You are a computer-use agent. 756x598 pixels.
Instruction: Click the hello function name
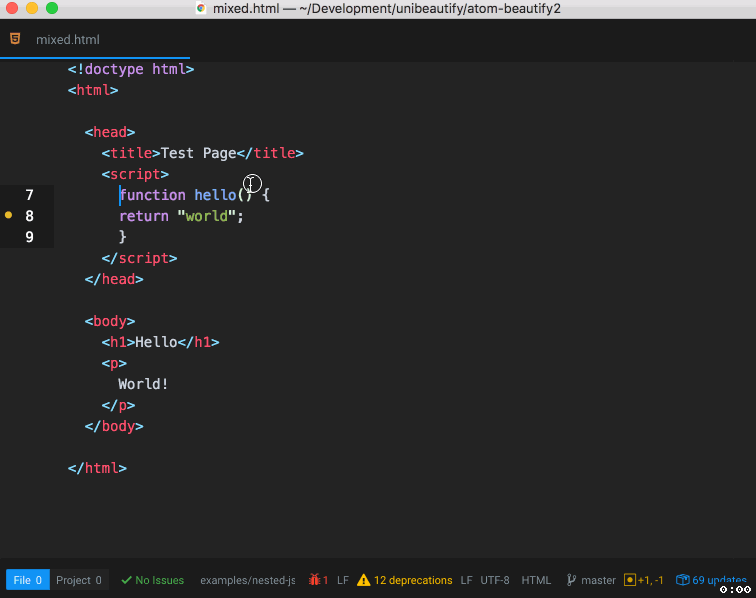[215, 195]
